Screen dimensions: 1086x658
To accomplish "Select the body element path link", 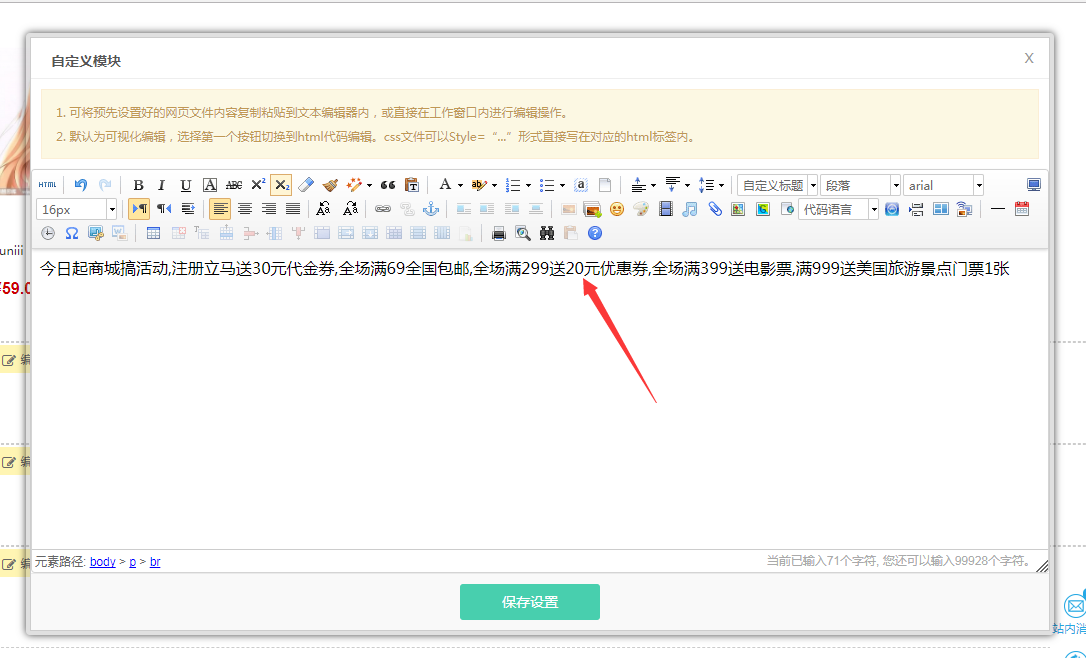I will click(103, 562).
